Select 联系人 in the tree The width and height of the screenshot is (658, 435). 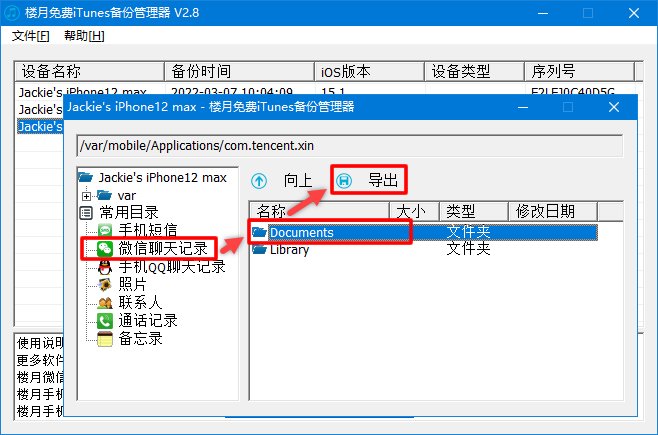point(140,303)
